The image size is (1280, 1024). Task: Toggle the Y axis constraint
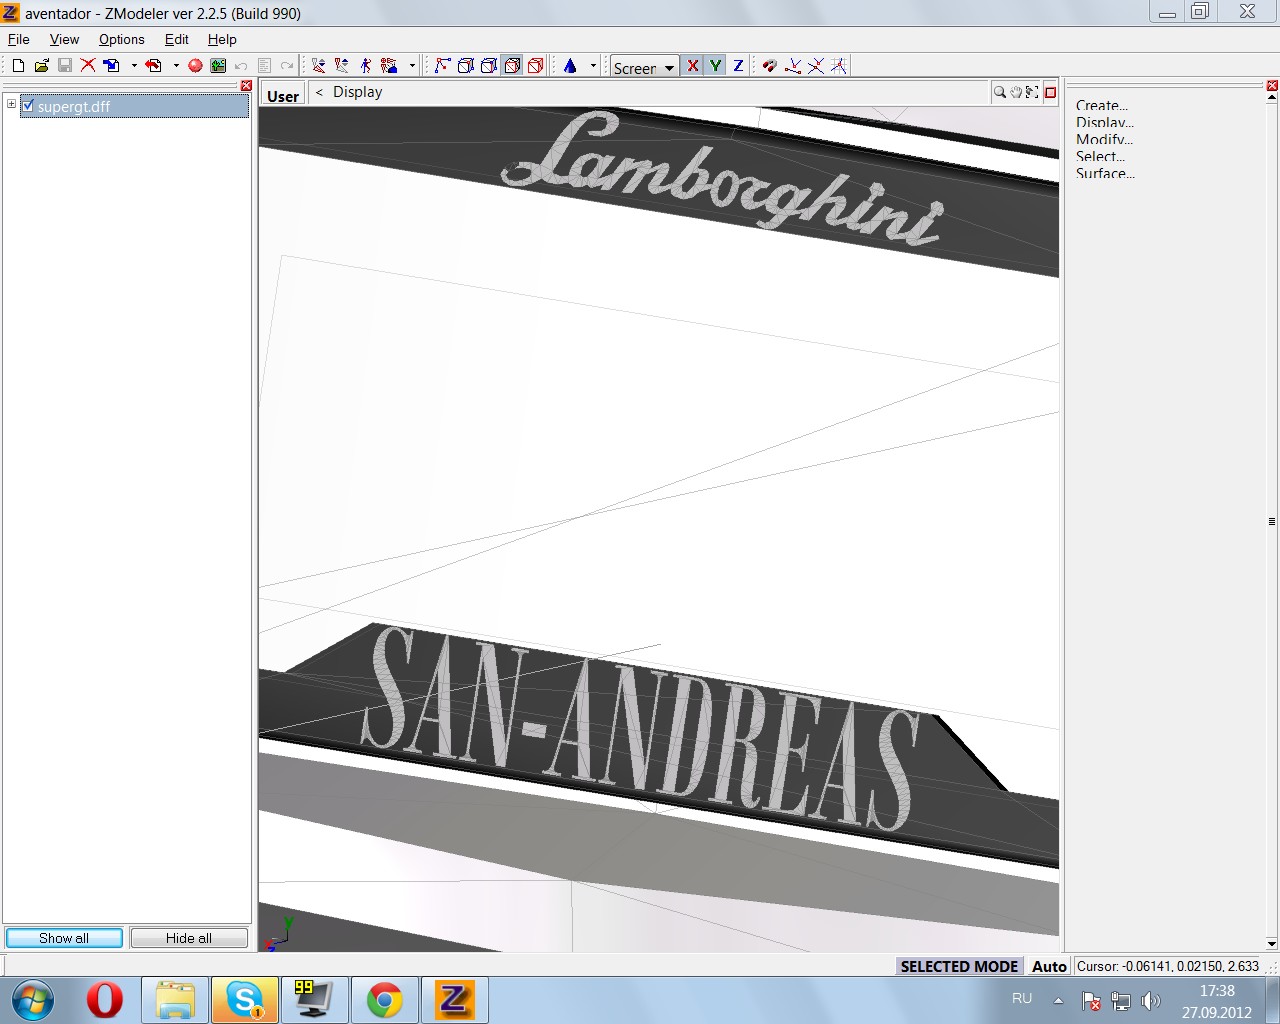click(715, 66)
